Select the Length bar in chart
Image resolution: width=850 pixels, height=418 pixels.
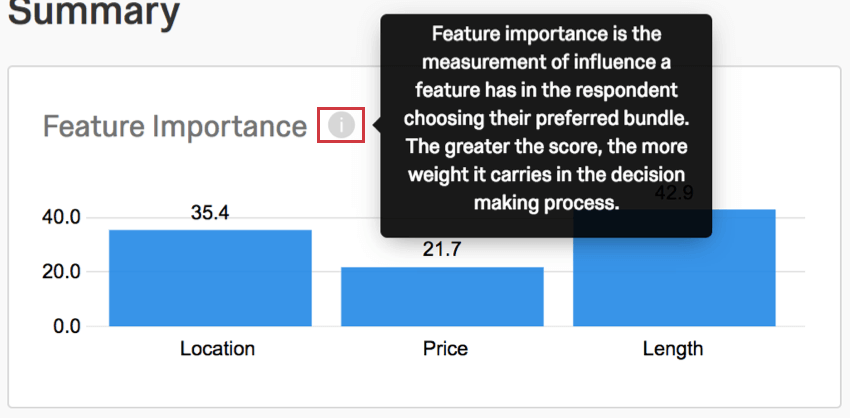click(x=674, y=268)
